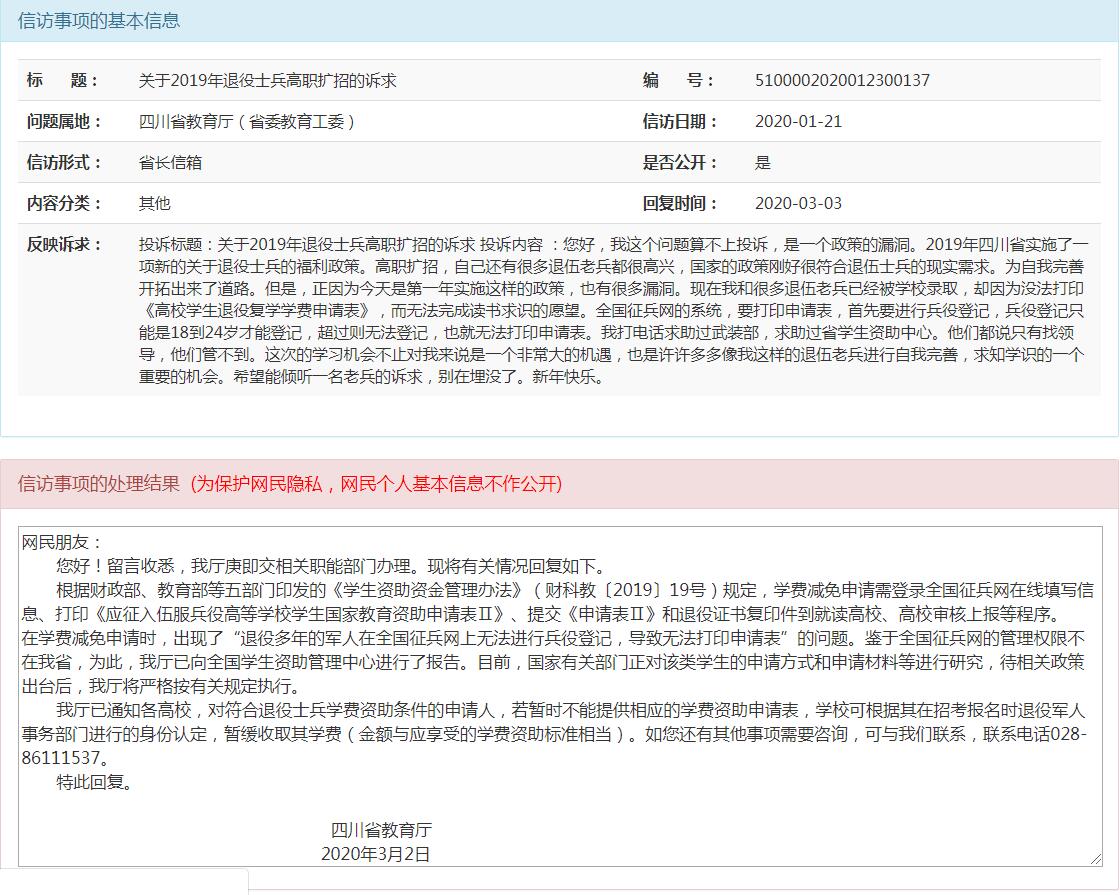Click the 问题属地 label
The width and height of the screenshot is (1120, 895).
[64, 121]
